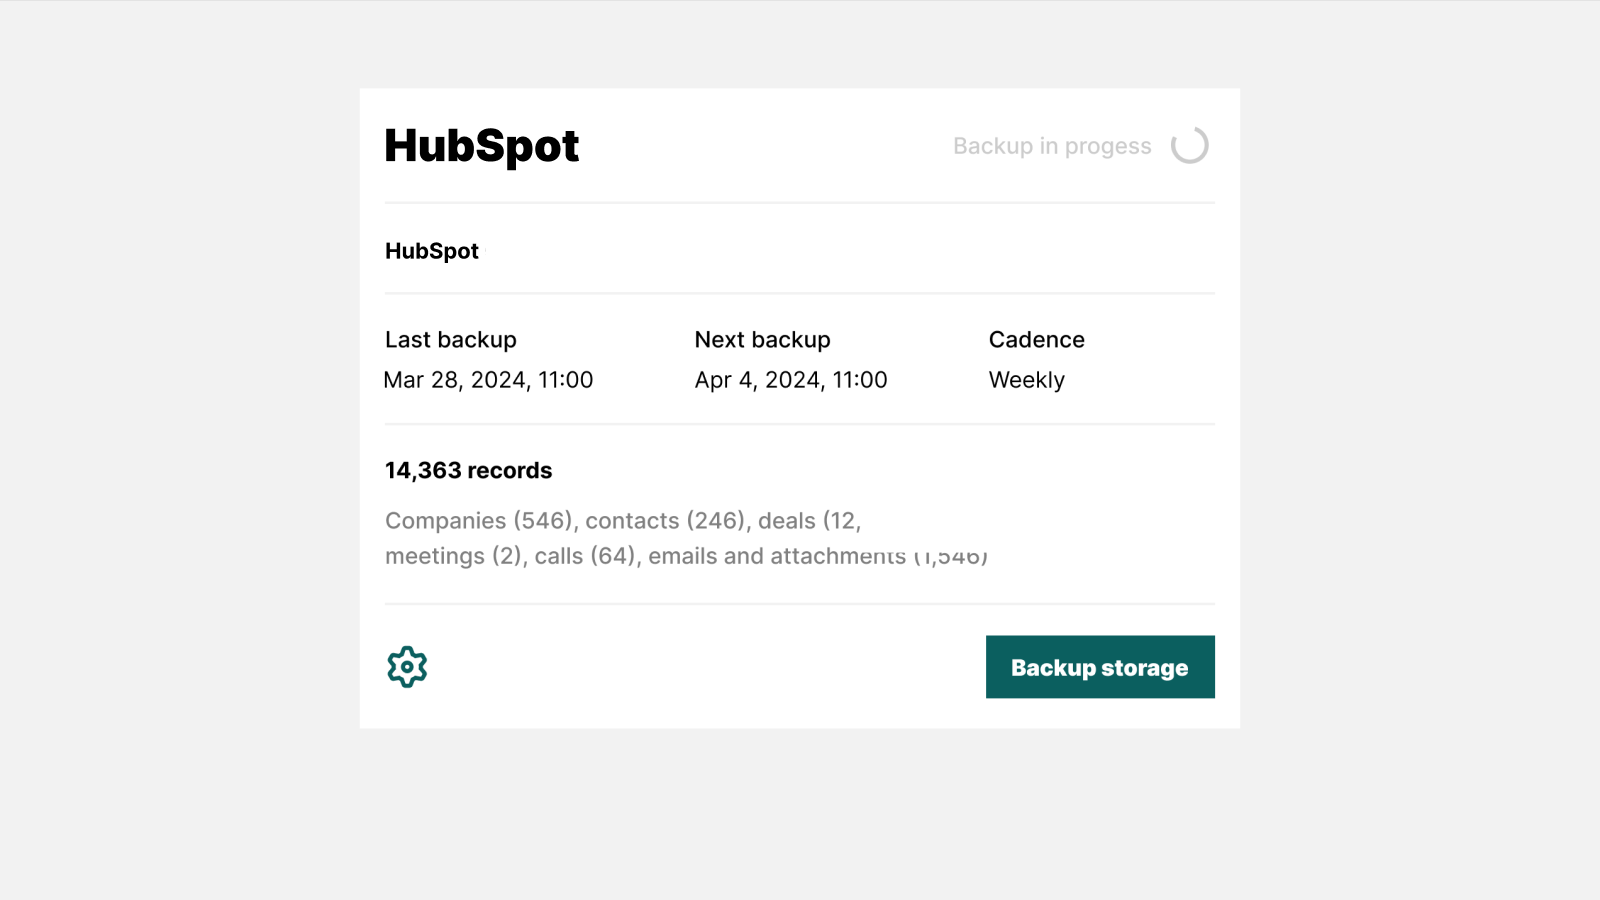Click the "Next backup" label
This screenshot has width=1600, height=900.
[x=762, y=340]
